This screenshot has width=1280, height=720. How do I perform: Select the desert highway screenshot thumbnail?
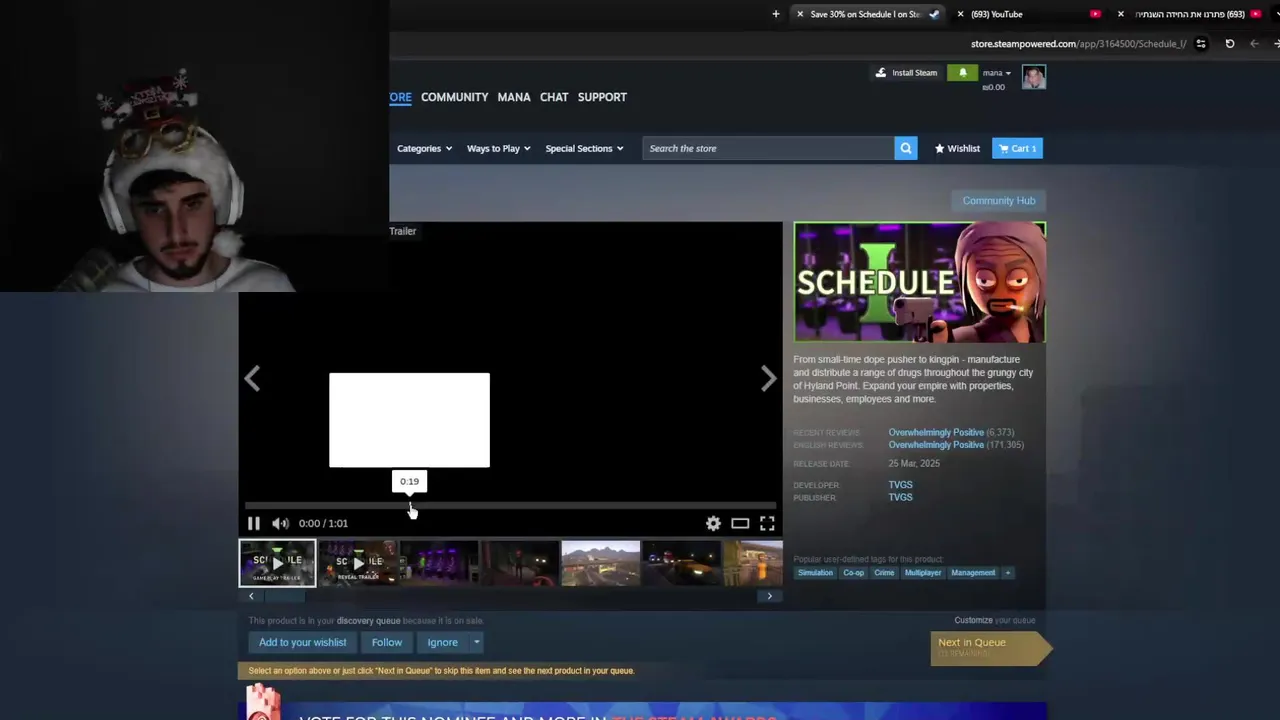tap(601, 563)
